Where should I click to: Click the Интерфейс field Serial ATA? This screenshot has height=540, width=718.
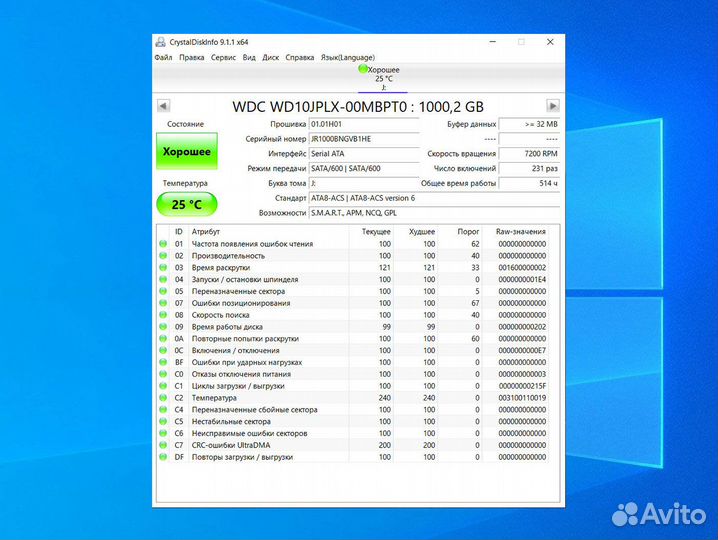(364, 154)
